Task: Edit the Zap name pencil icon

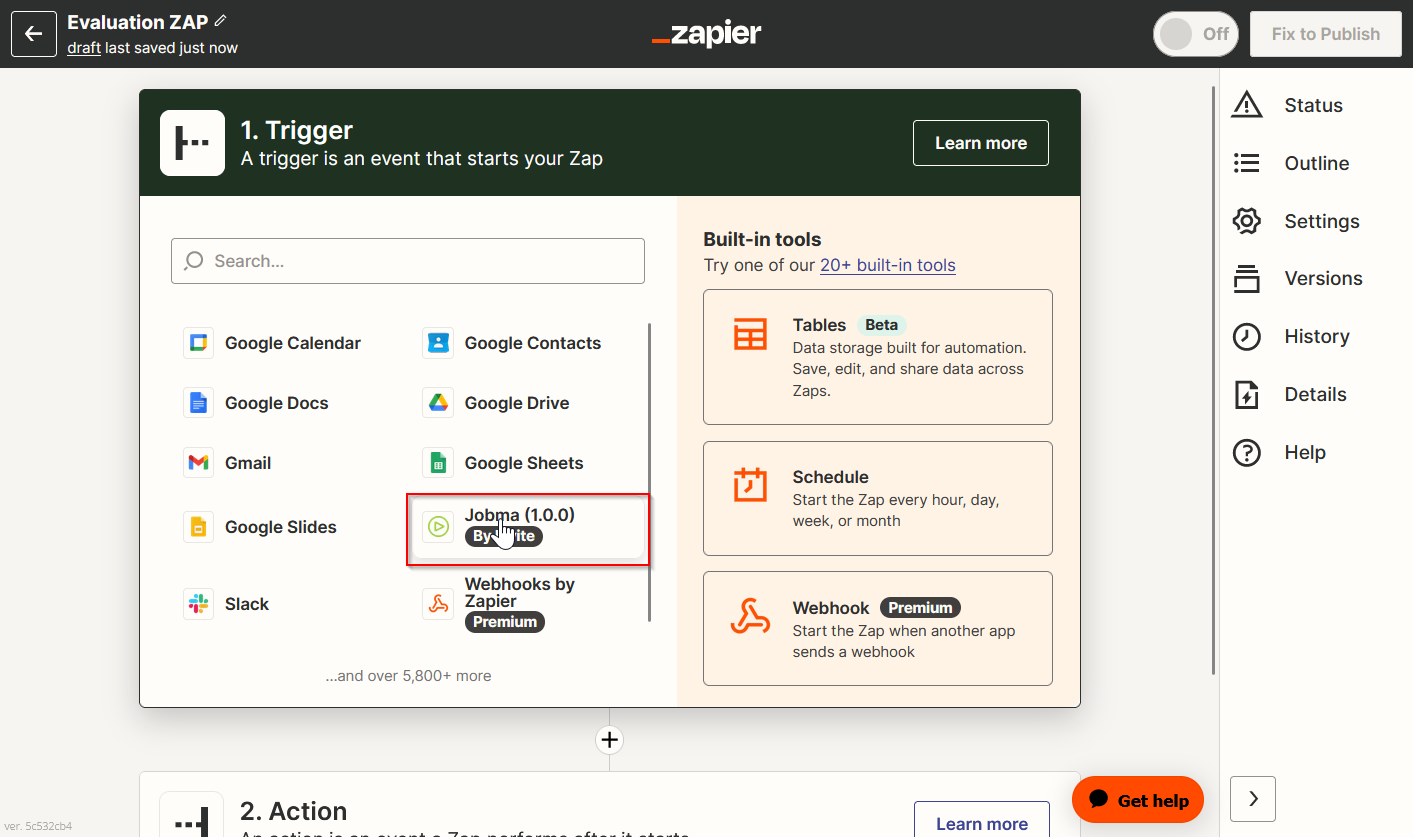Action: coord(220,21)
